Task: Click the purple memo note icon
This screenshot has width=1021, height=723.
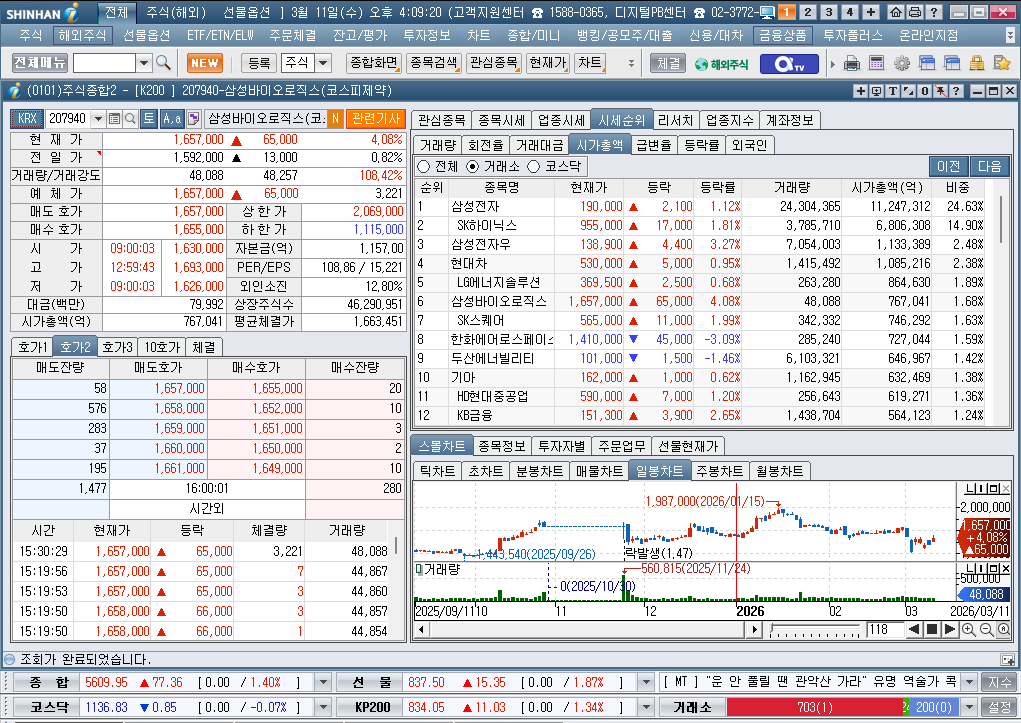Action: [x=193, y=119]
